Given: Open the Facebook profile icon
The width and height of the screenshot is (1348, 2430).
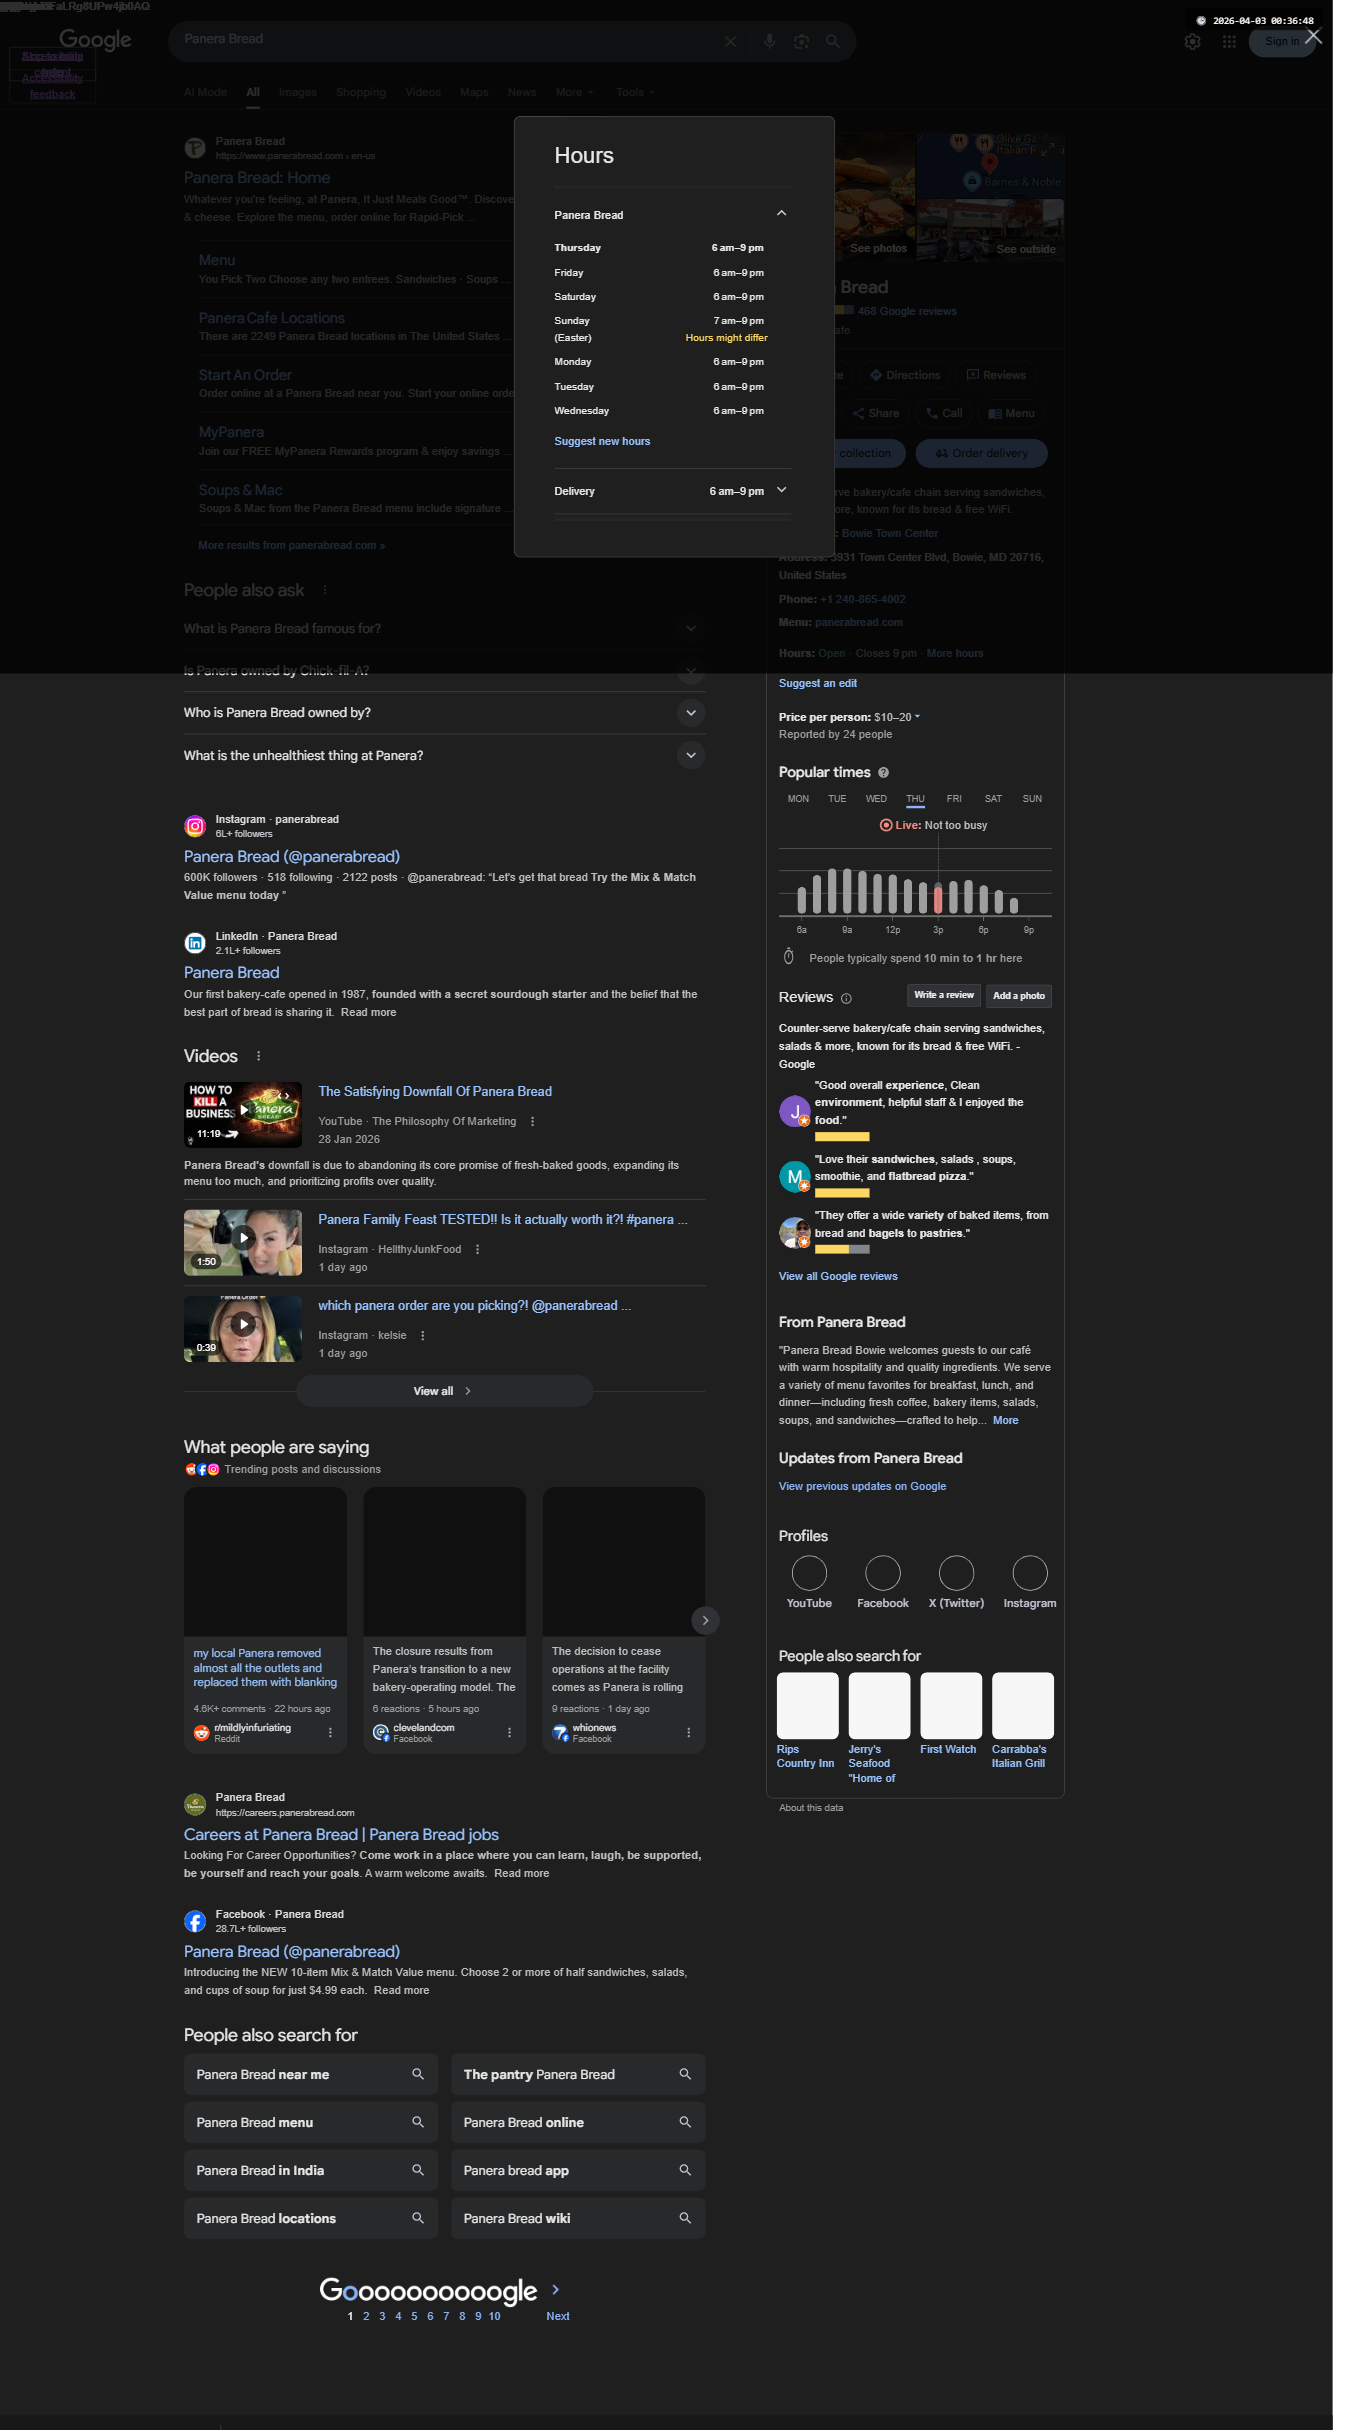Looking at the screenshot, I should [x=883, y=1573].
